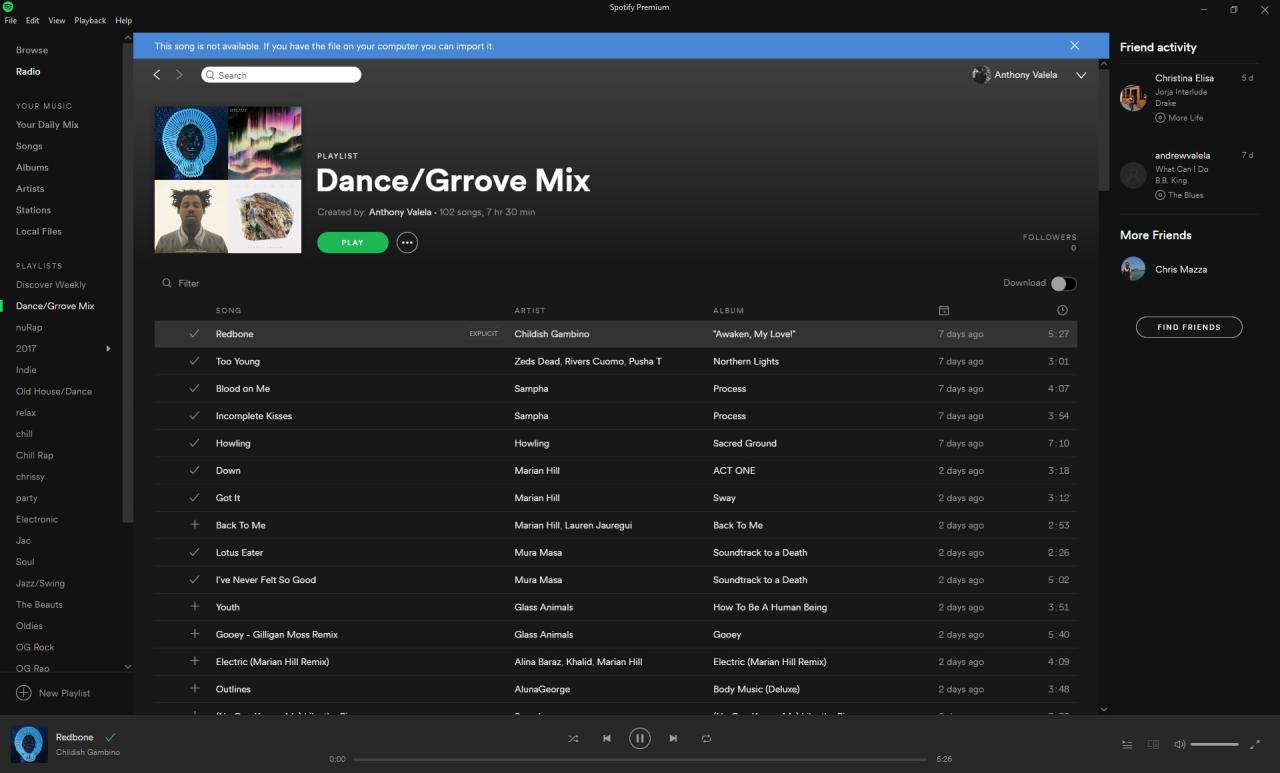Open the View menu
The height and width of the screenshot is (773, 1280).
coord(57,21)
